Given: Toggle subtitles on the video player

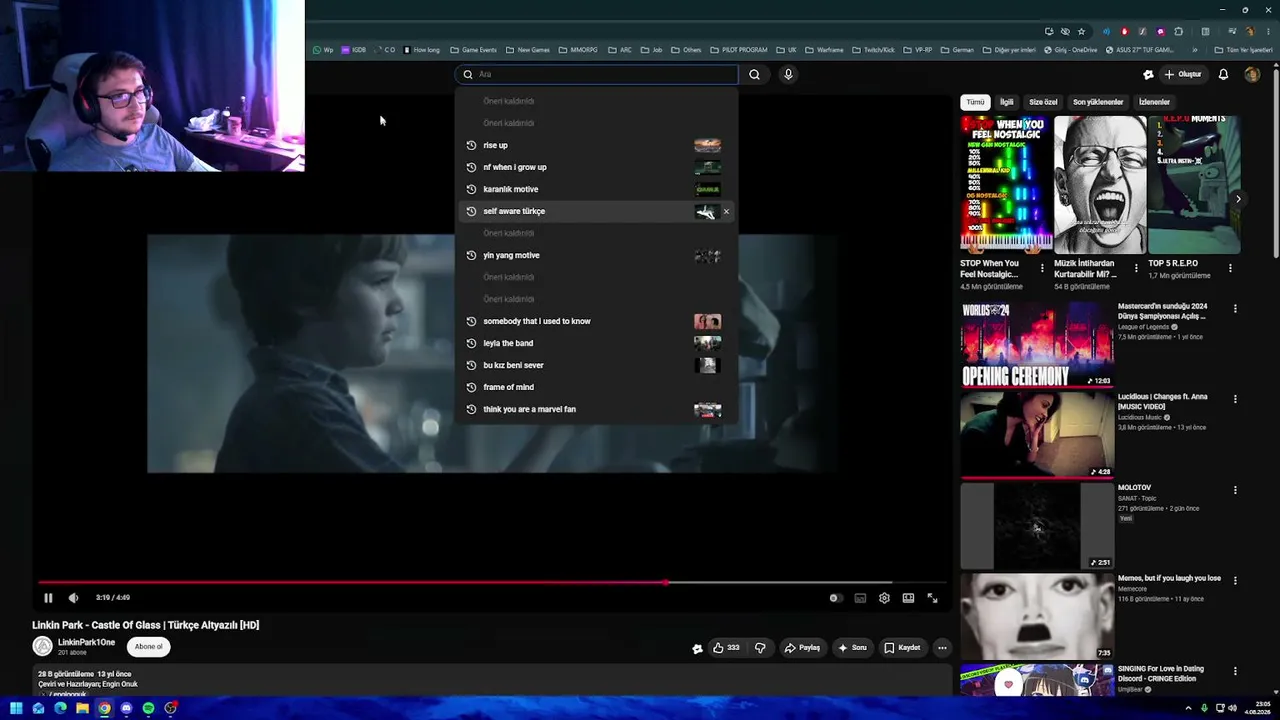Looking at the screenshot, I should tap(860, 598).
